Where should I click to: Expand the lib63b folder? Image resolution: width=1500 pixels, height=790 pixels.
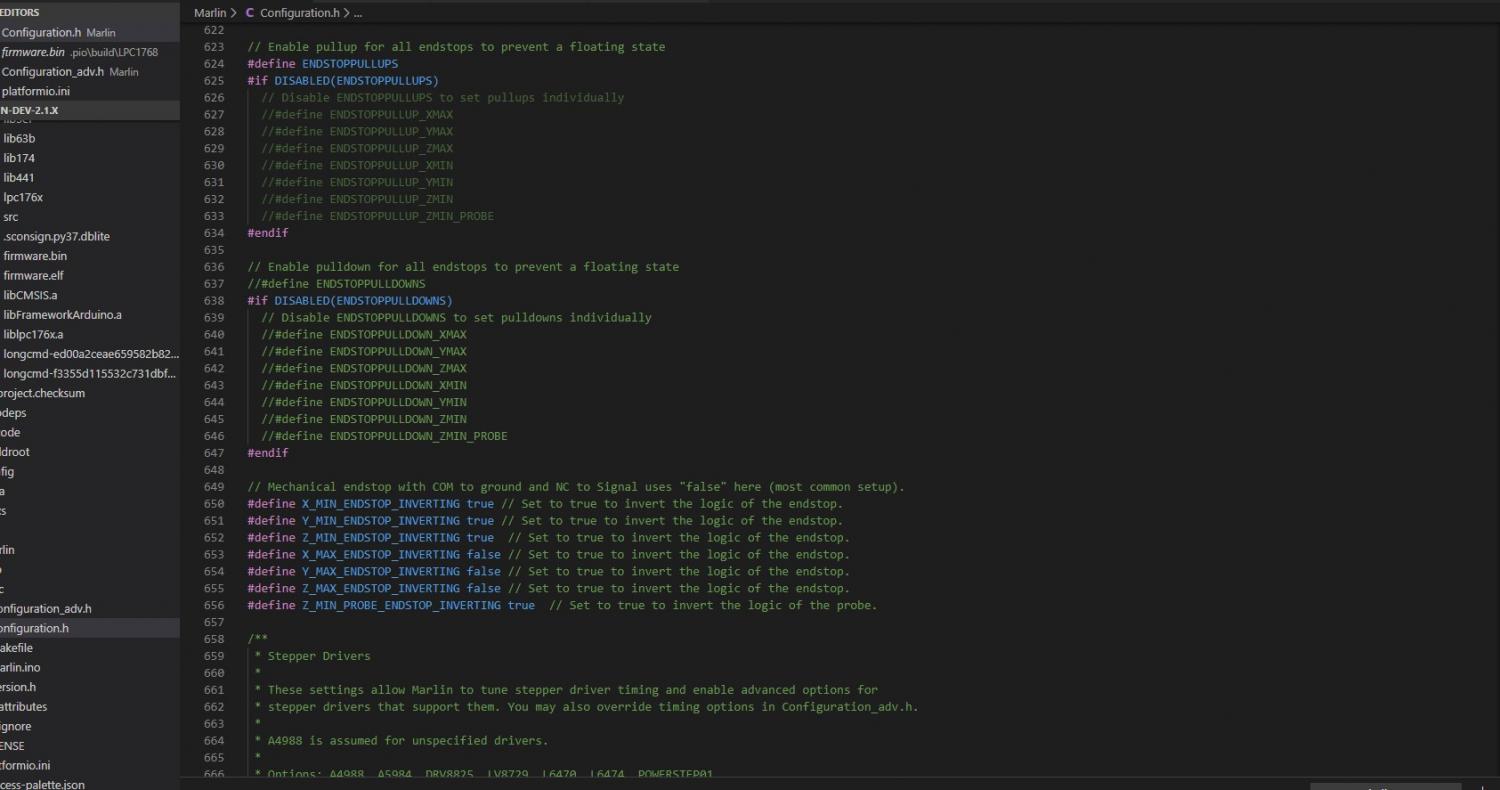(x=19, y=139)
